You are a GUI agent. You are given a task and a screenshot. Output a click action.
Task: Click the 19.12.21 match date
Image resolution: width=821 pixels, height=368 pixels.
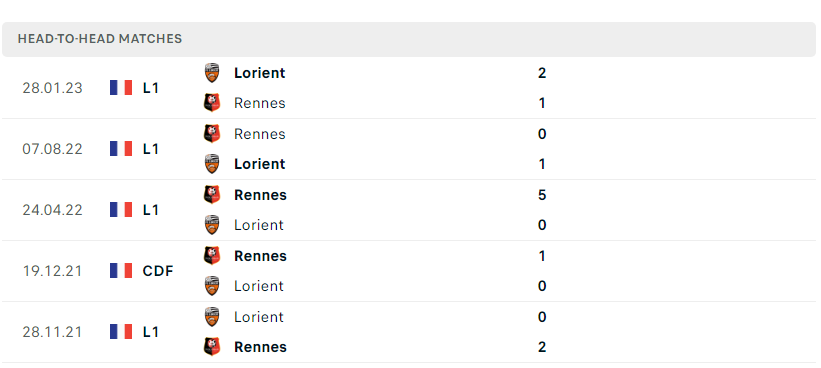(x=52, y=271)
